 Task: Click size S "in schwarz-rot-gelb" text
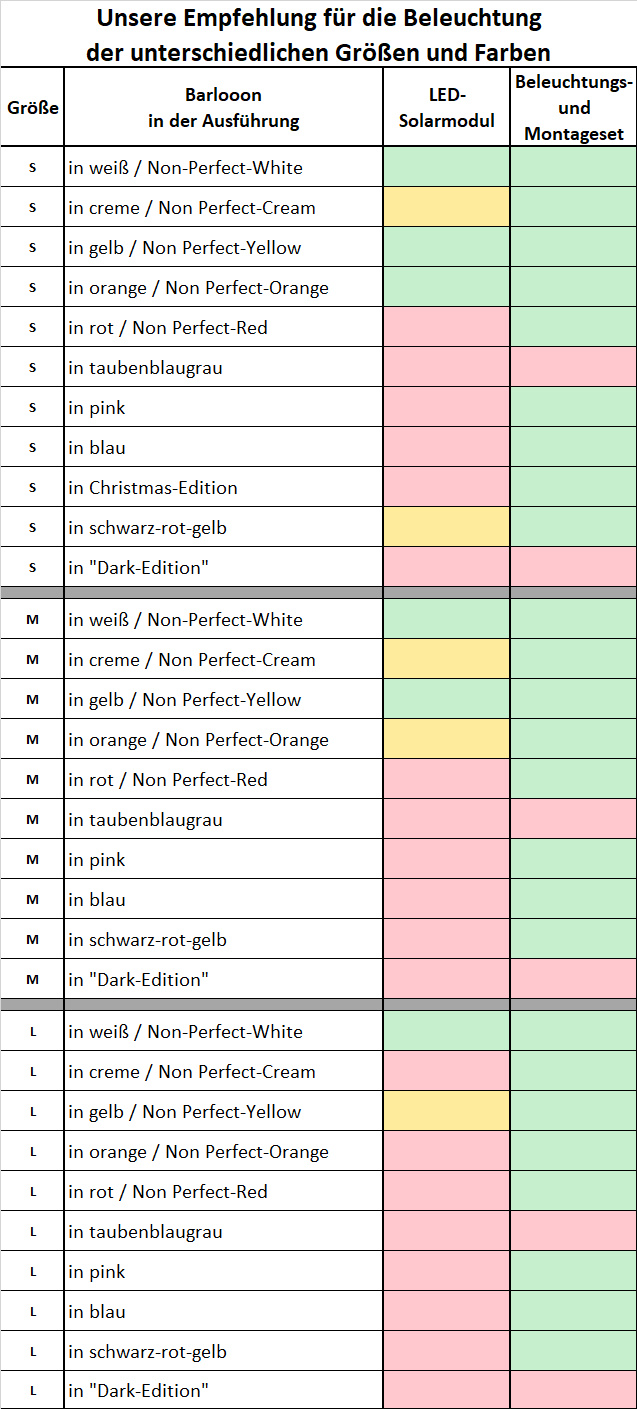pyautogui.click(x=148, y=528)
